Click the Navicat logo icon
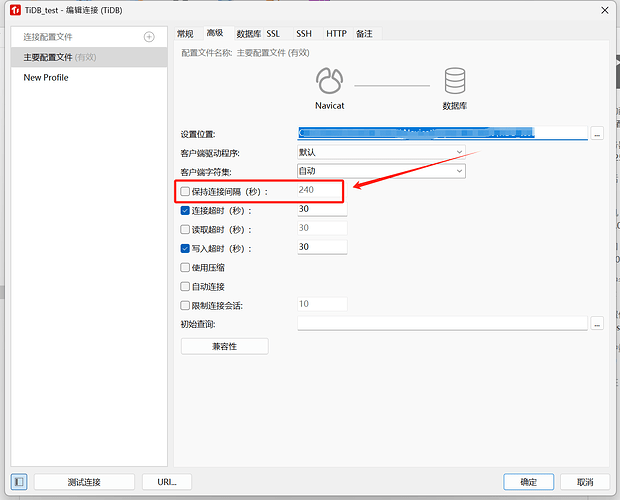Image resolution: width=620 pixels, height=500 pixels. [x=329, y=80]
